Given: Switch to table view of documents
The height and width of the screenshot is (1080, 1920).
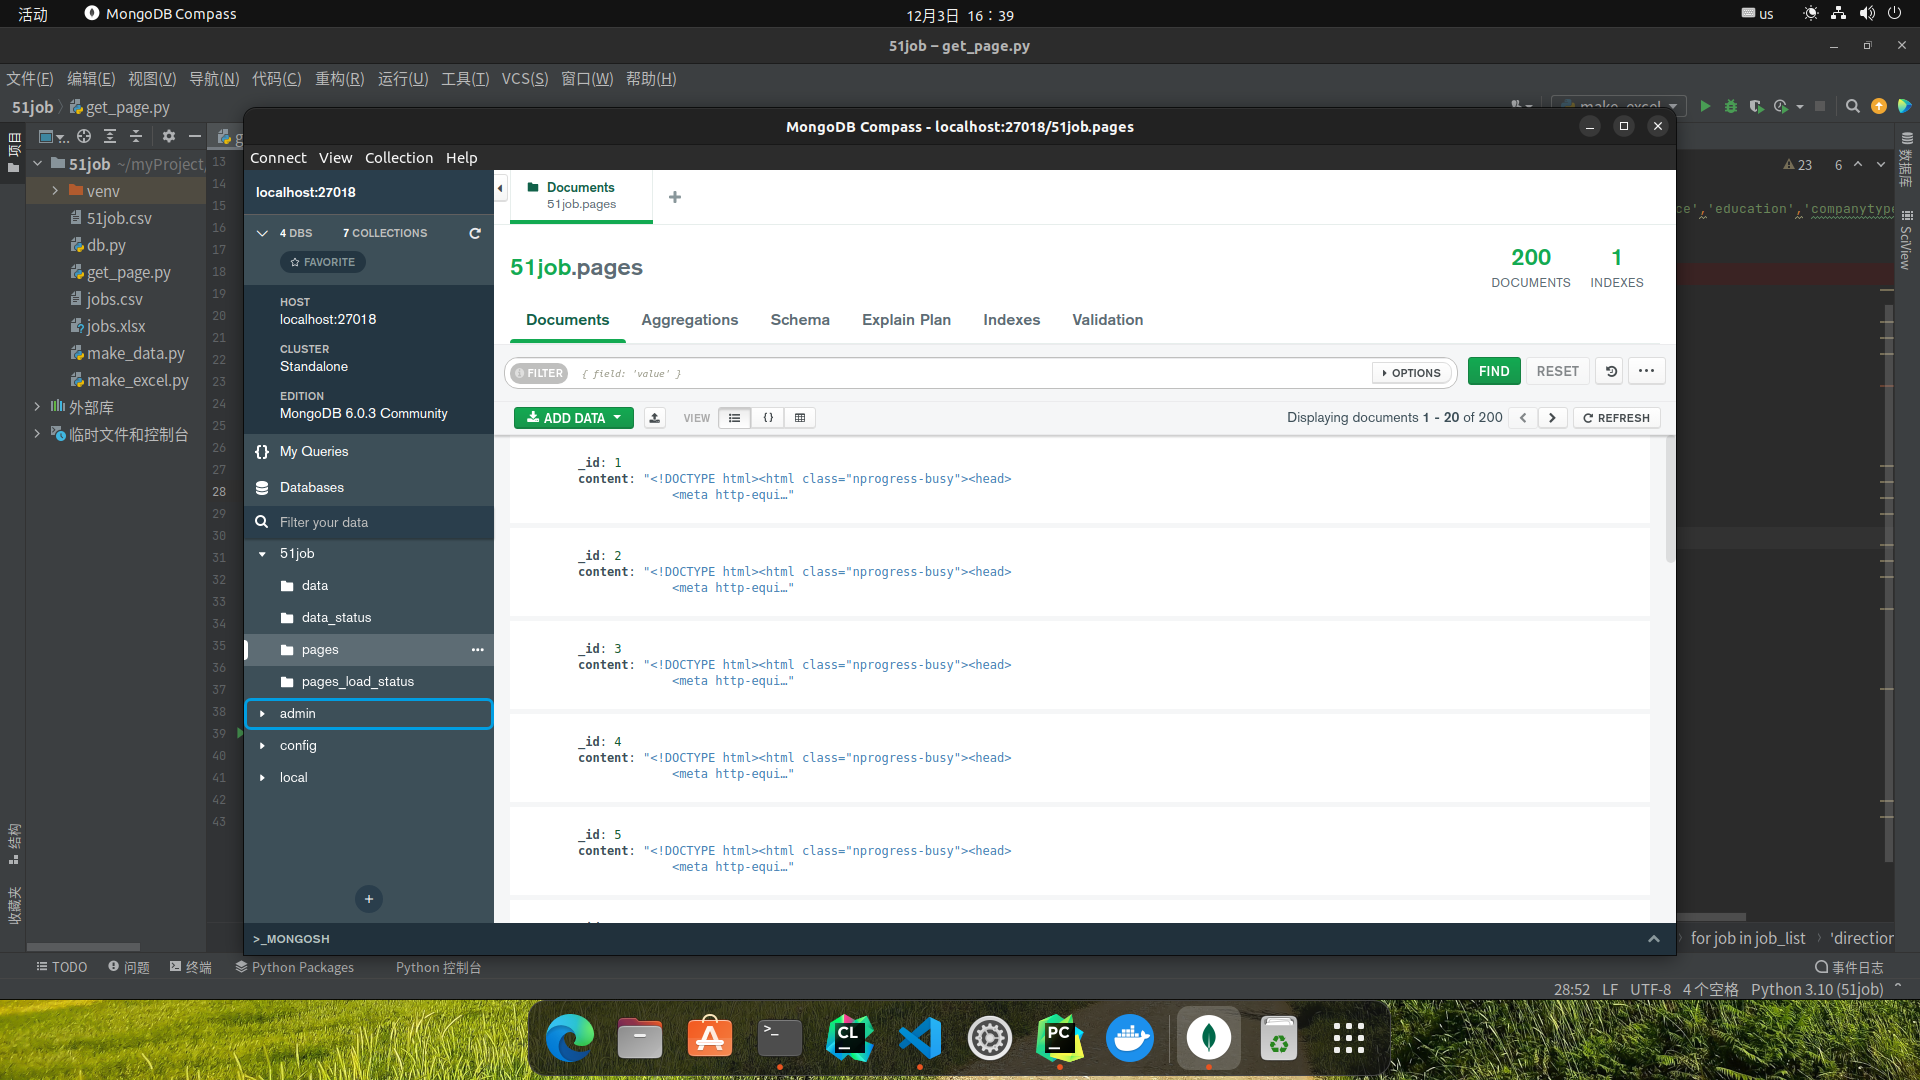Looking at the screenshot, I should click(800, 418).
